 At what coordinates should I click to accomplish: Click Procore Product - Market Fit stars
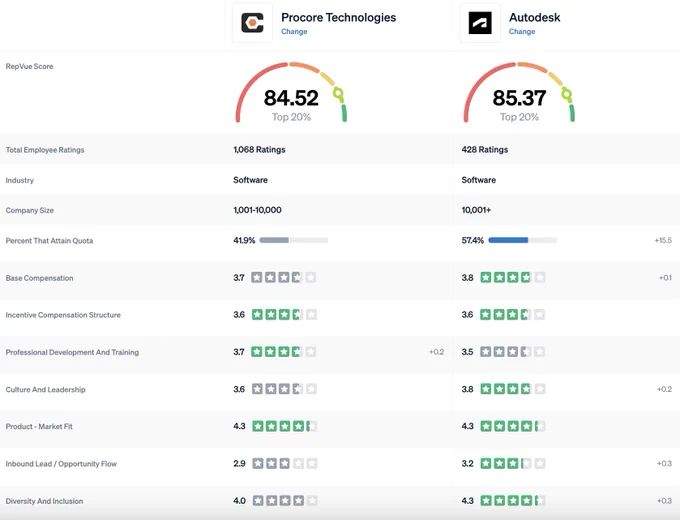tap(284, 426)
